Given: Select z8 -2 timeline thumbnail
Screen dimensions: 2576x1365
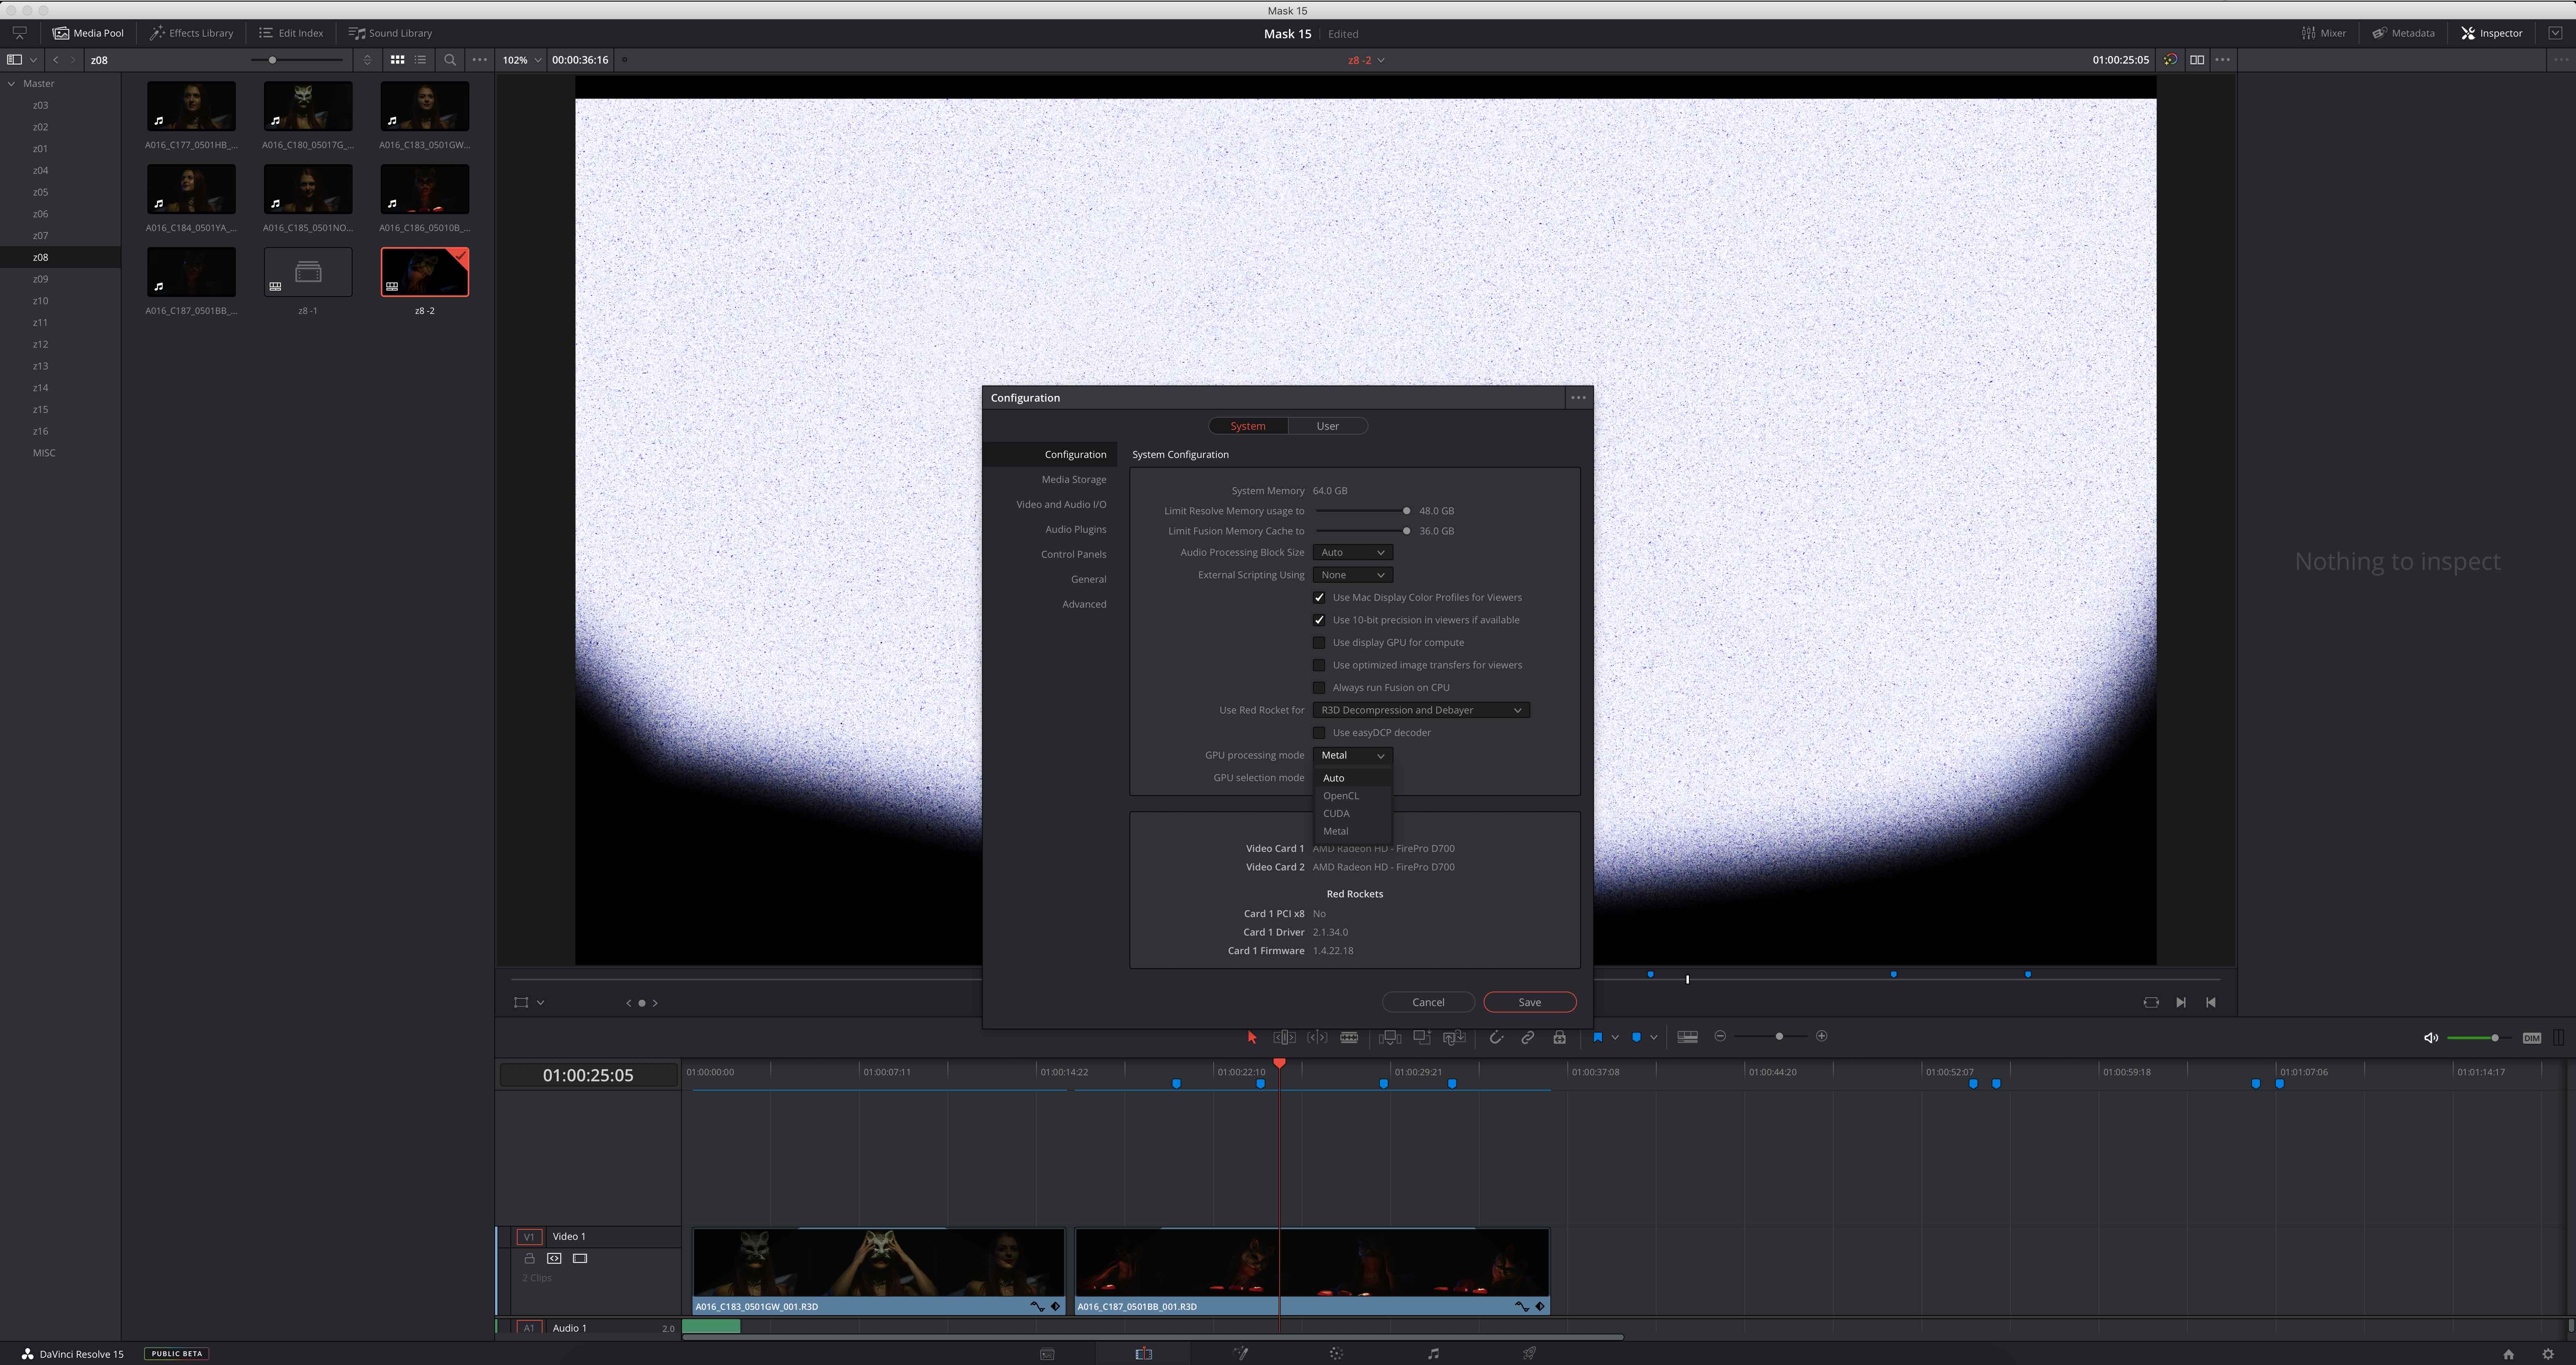Looking at the screenshot, I should [425, 272].
